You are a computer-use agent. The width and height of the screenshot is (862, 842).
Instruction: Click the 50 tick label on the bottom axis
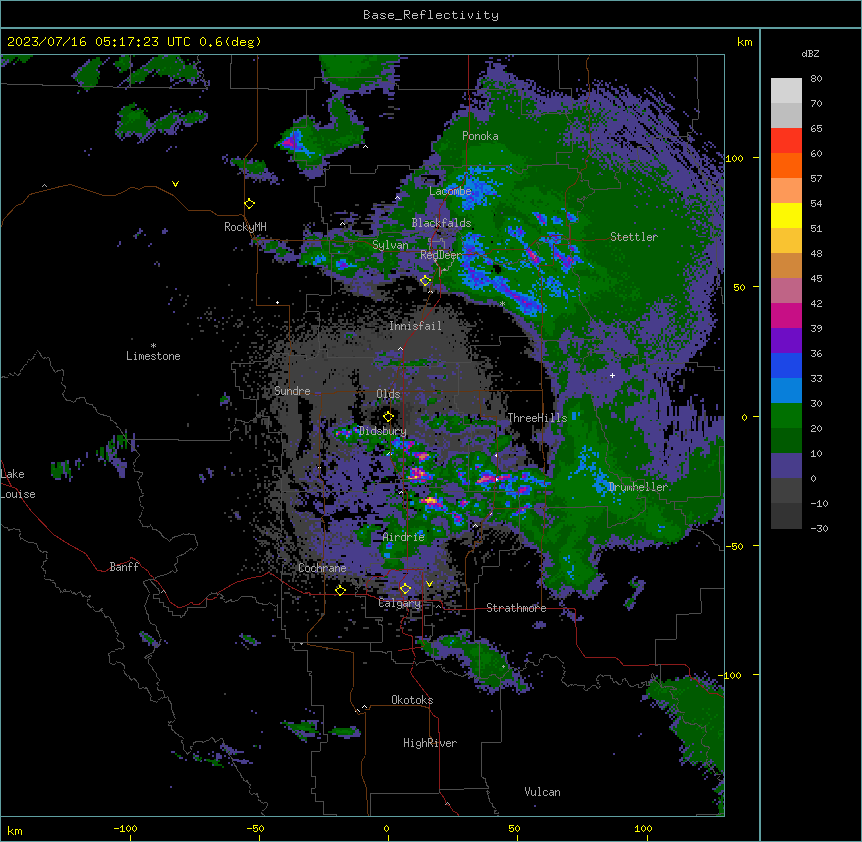tap(514, 828)
